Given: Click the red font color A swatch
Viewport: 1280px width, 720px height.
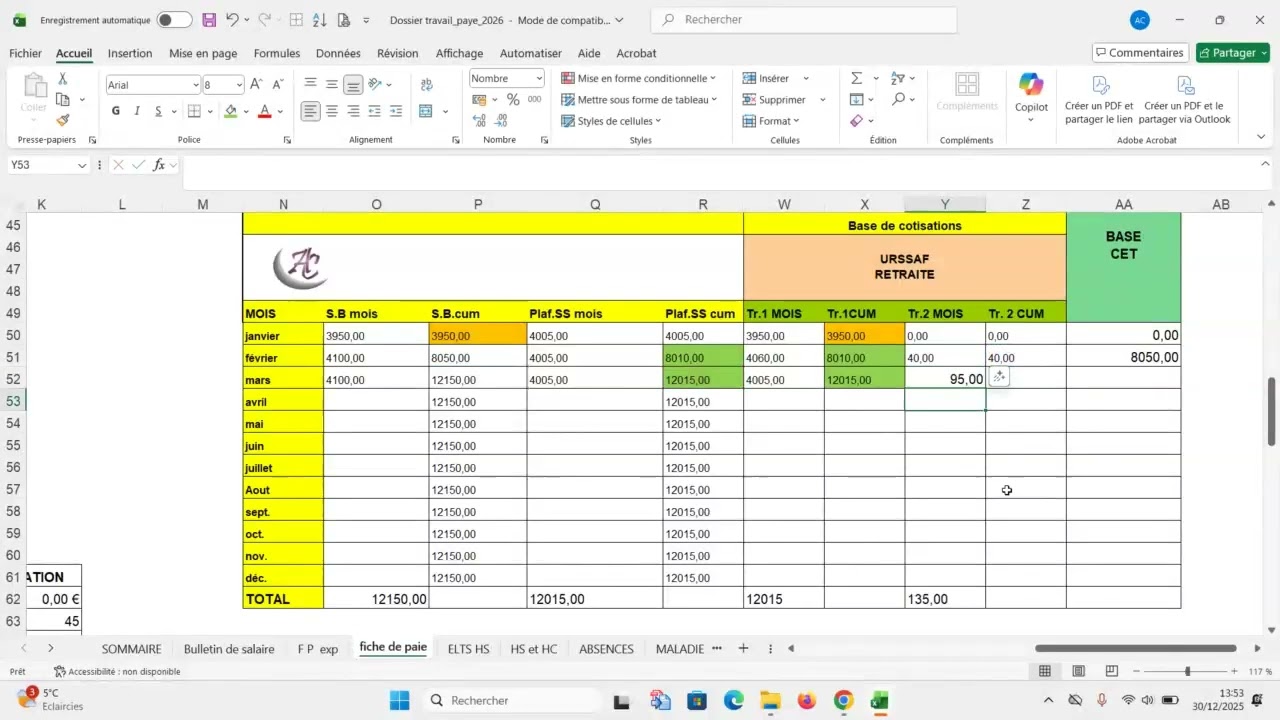Looking at the screenshot, I should click(x=265, y=111).
